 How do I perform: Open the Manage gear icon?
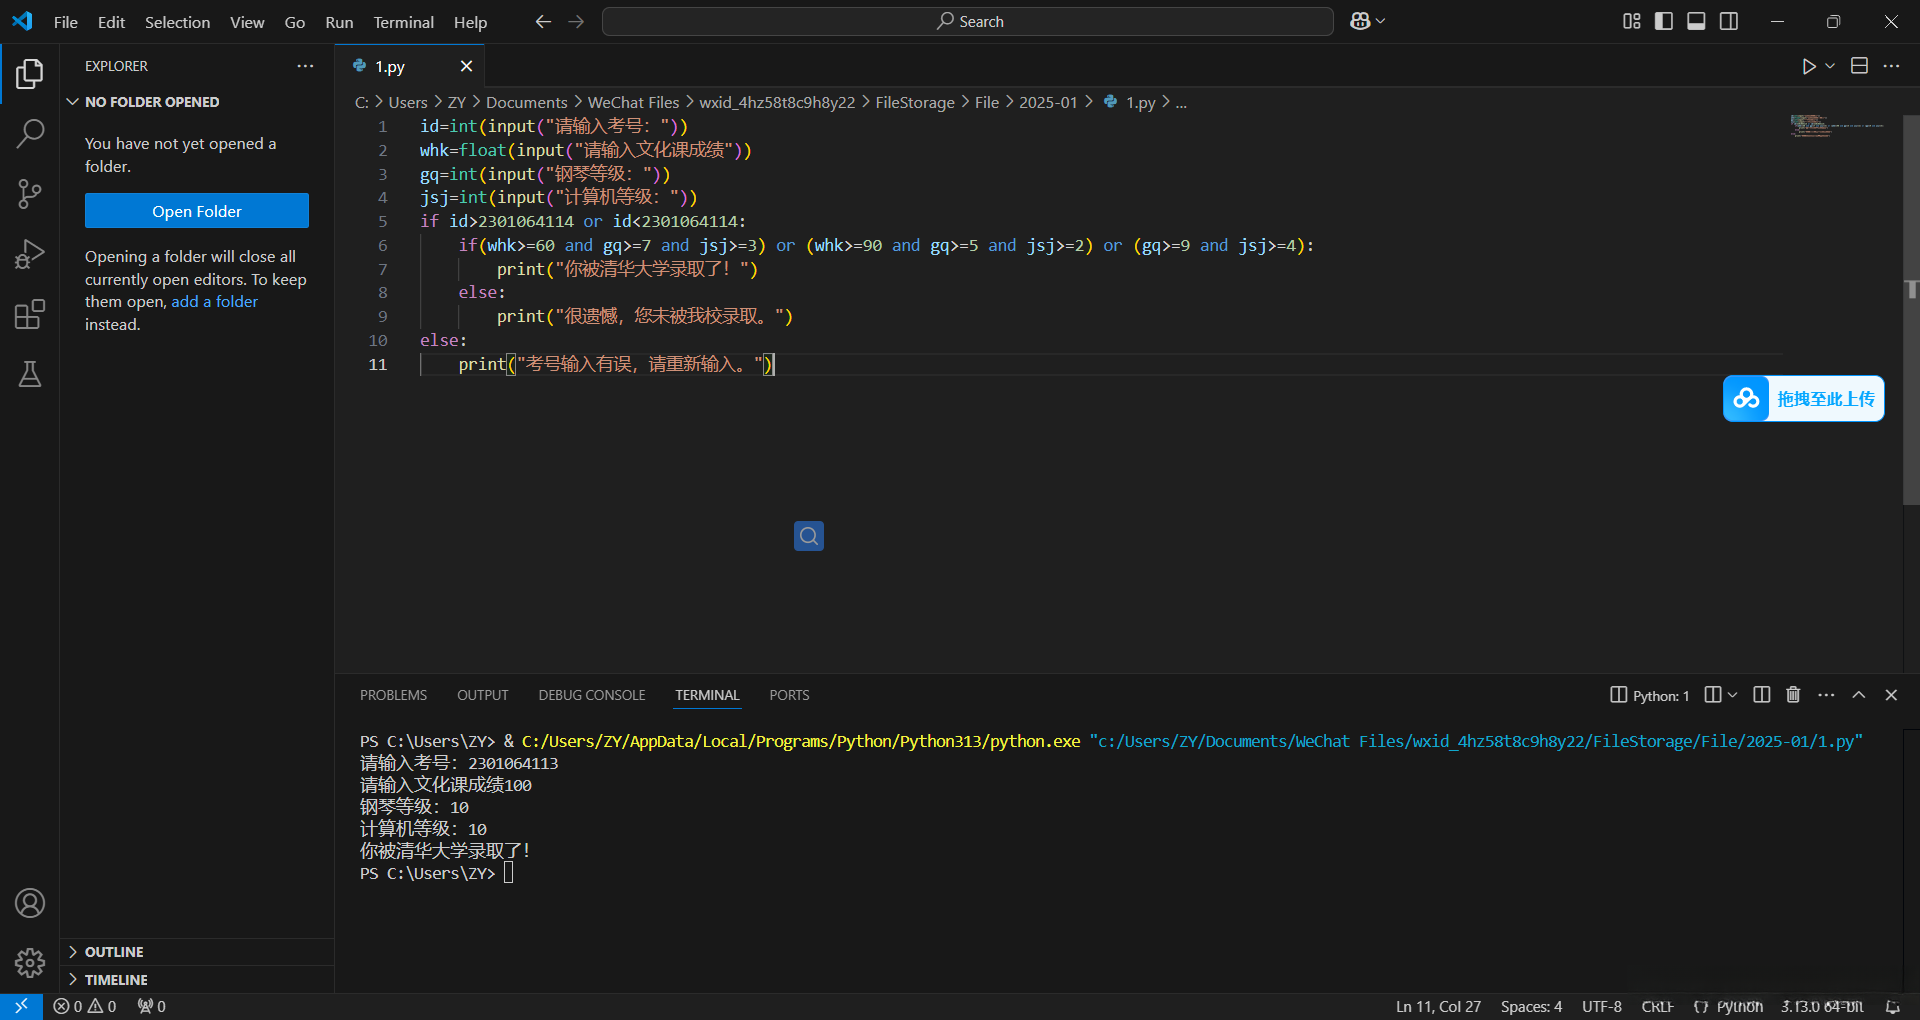pyautogui.click(x=30, y=963)
